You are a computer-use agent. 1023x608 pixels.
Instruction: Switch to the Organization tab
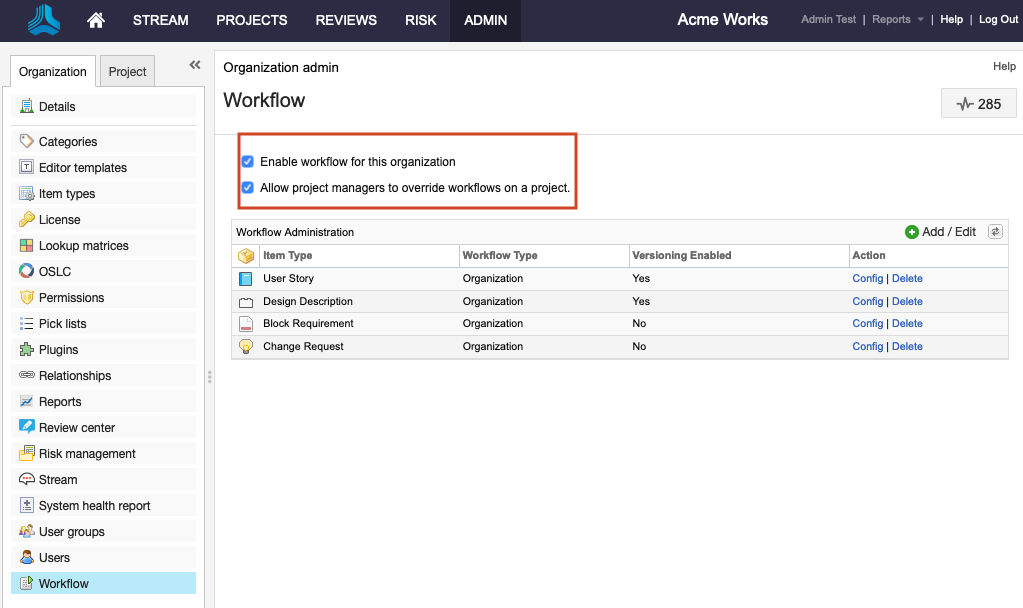click(53, 72)
